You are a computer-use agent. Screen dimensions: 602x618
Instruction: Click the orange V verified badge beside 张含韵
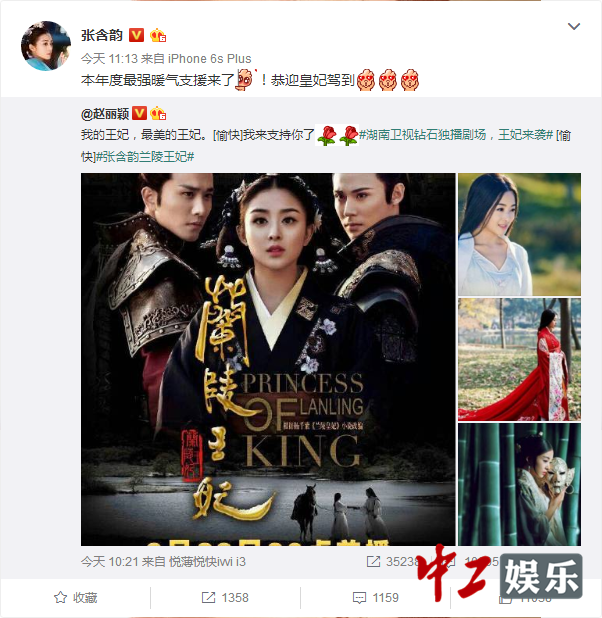136,35
